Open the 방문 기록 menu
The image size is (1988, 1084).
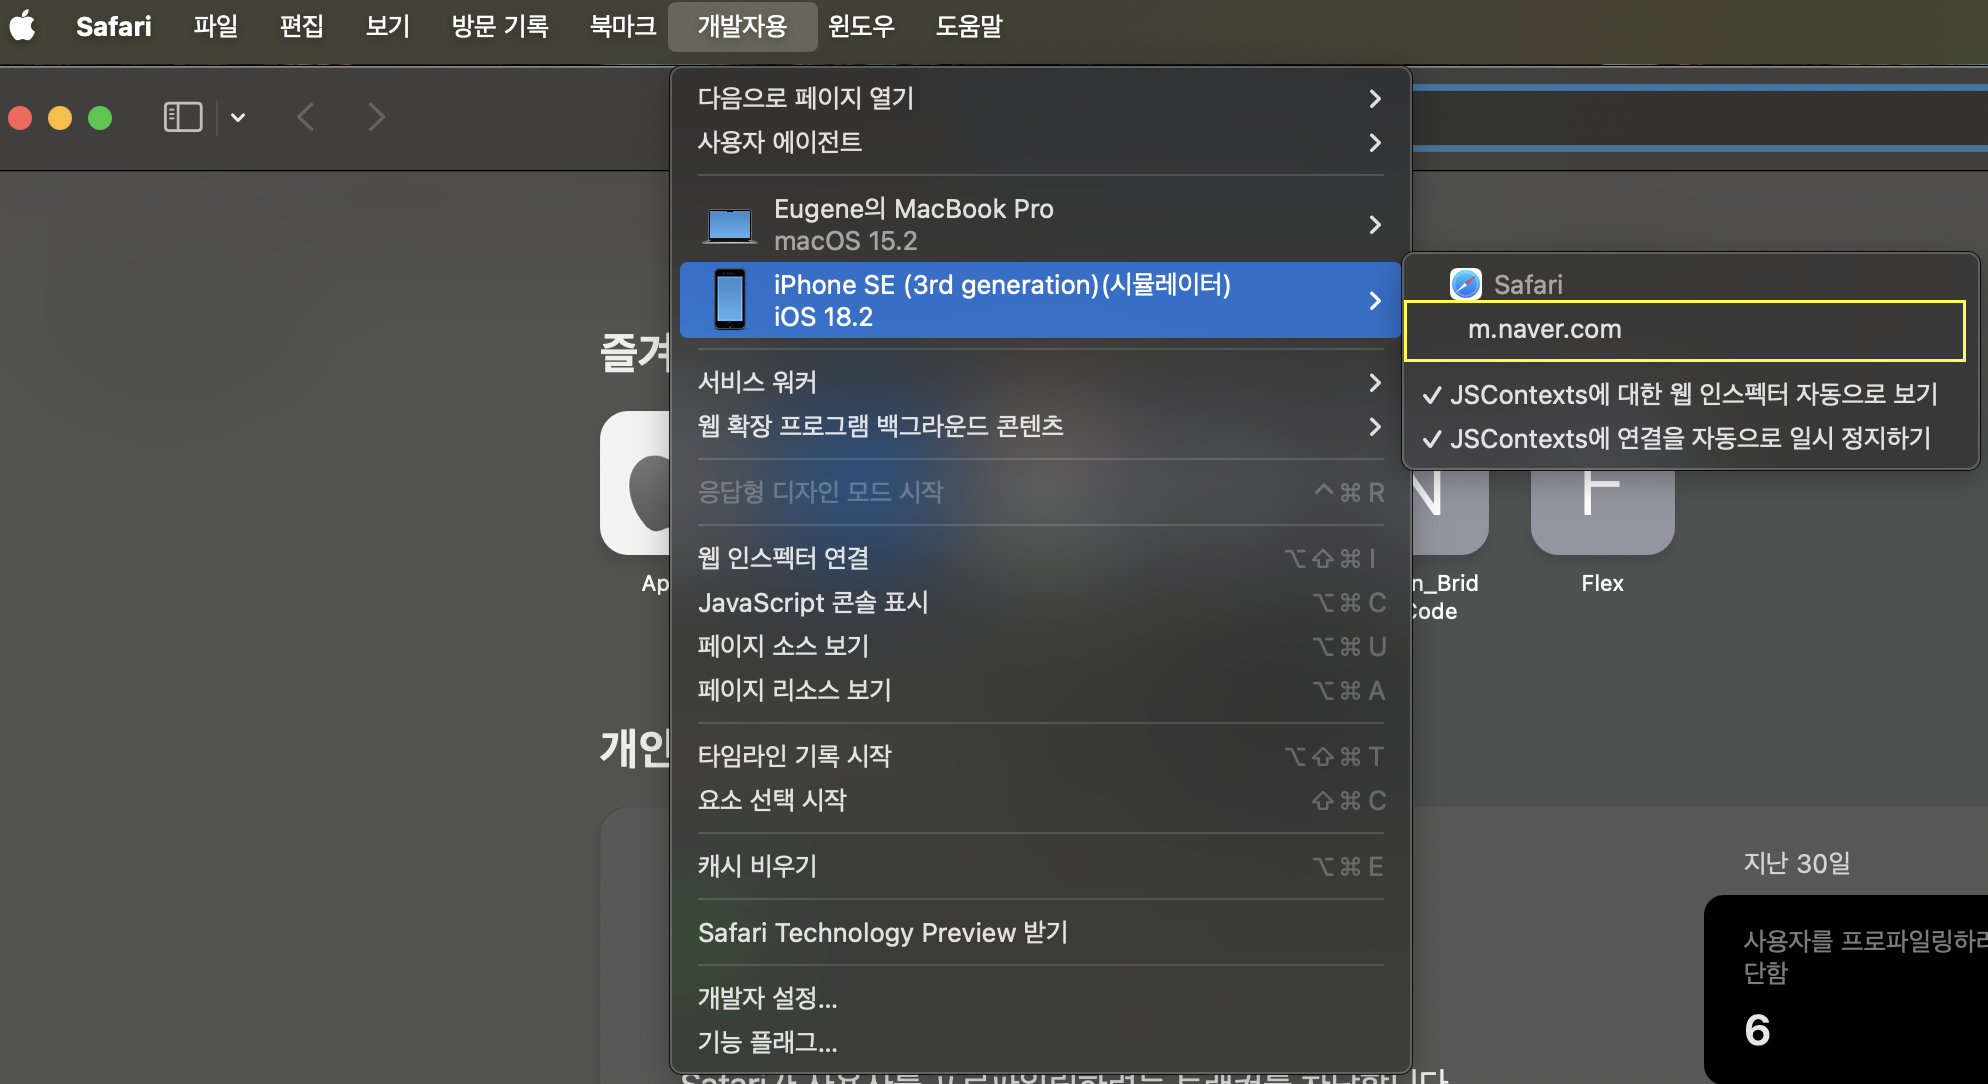499,26
